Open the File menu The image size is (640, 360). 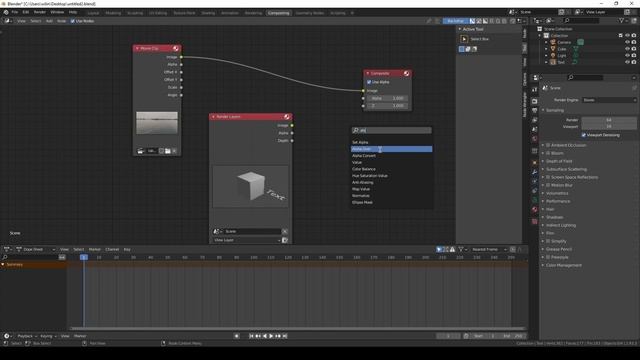tap(15, 12)
